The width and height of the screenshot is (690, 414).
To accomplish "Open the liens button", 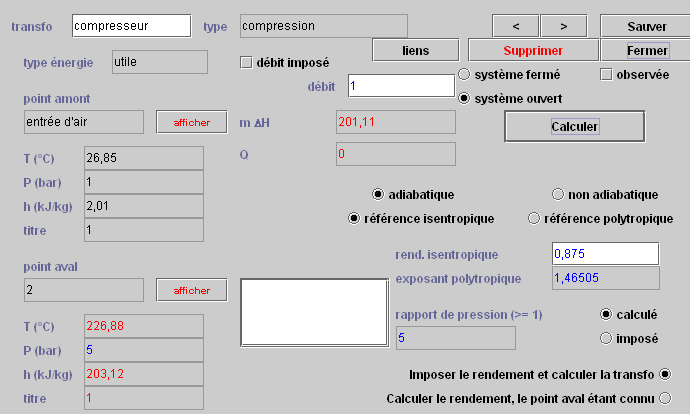I will 415,50.
